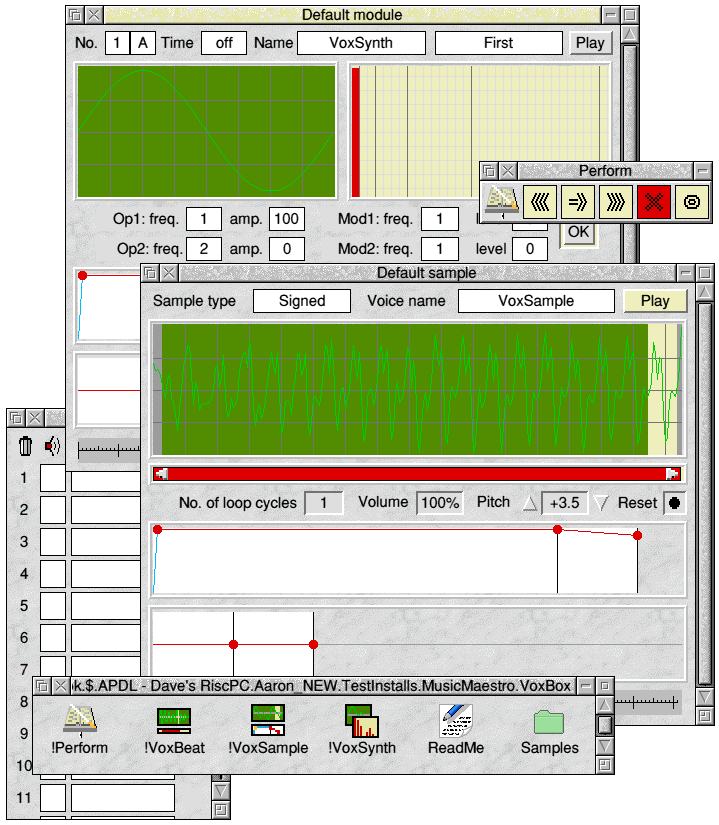Click the trash bin icon in voice list window
719x825 pixels.
25,446
